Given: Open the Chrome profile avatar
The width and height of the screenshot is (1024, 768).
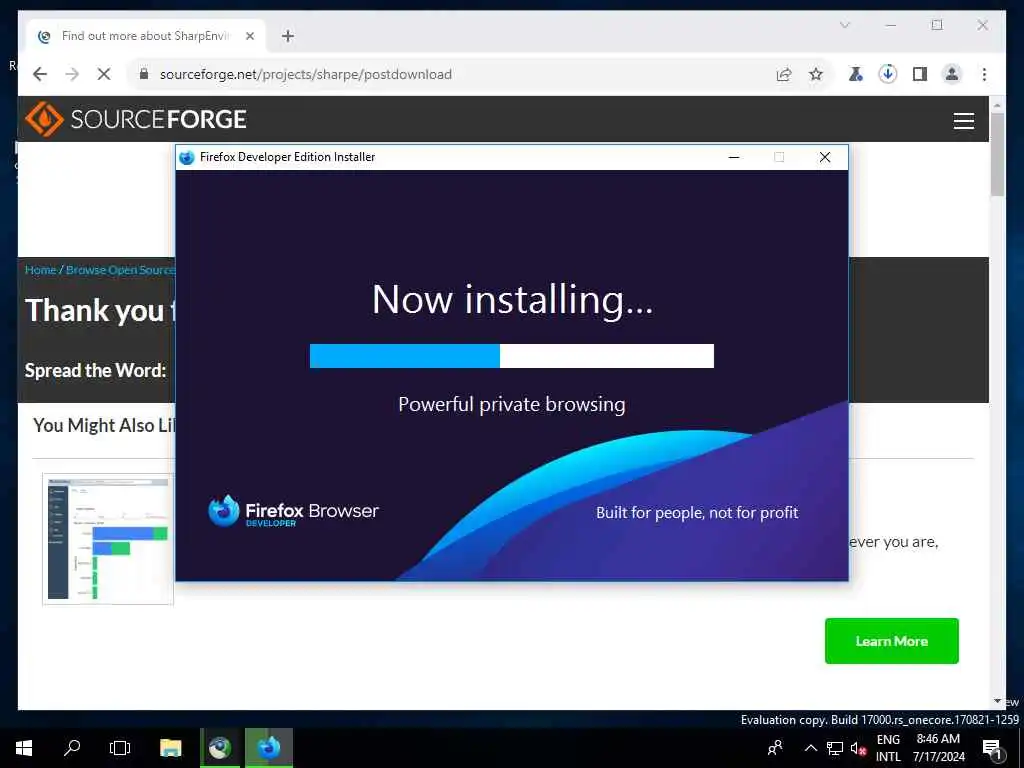Looking at the screenshot, I should tap(952, 74).
